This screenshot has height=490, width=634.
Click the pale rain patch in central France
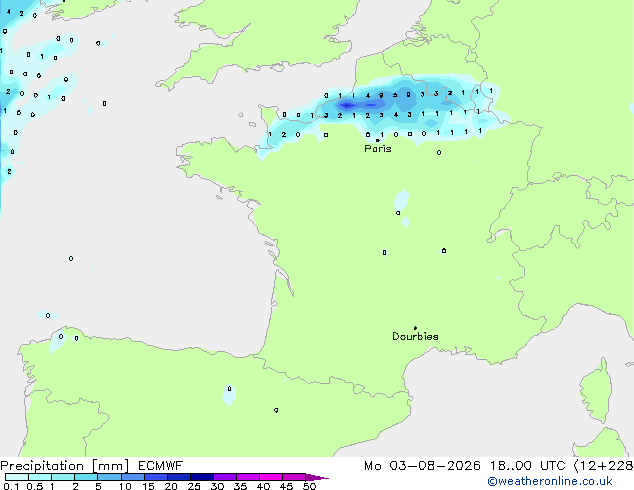(x=401, y=201)
